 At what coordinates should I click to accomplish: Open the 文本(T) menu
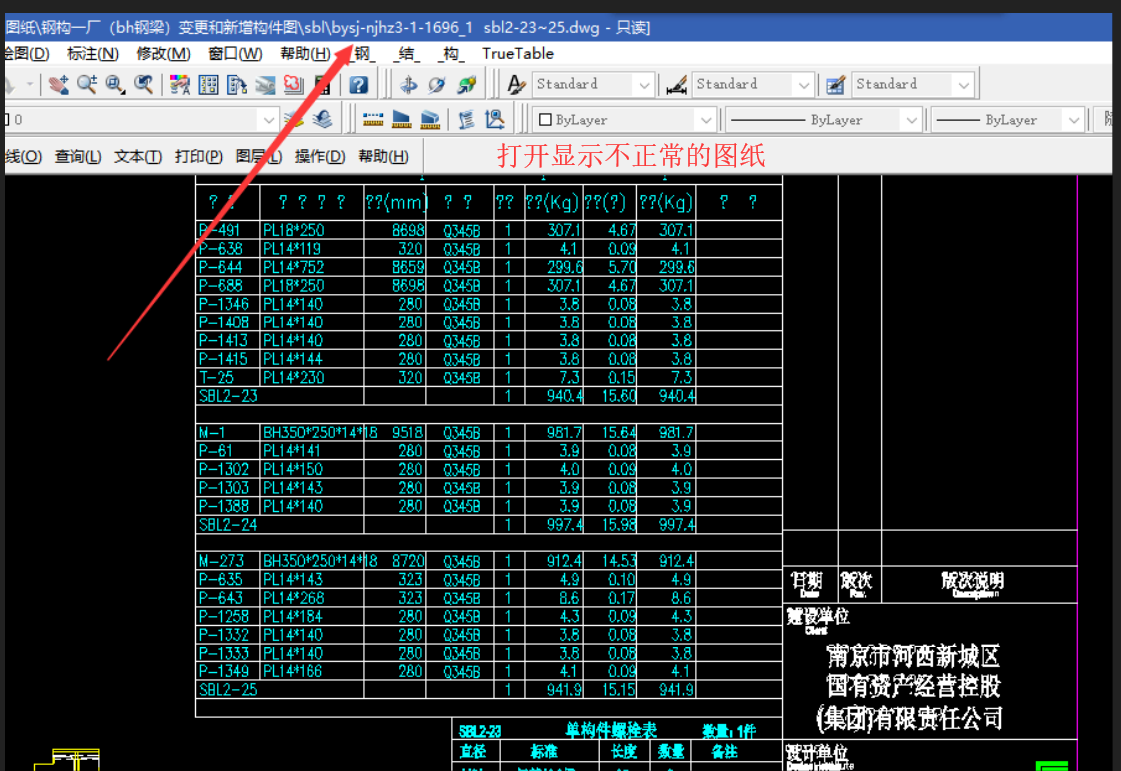pyautogui.click(x=138, y=156)
